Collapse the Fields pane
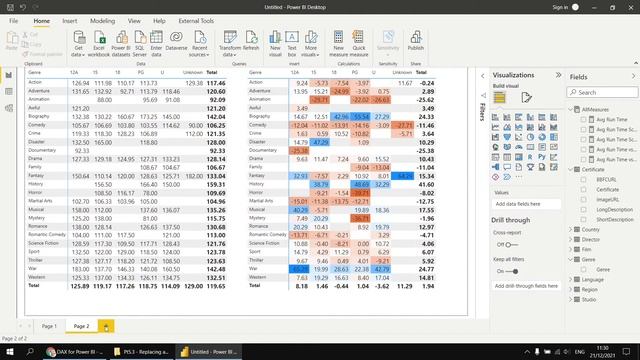Image resolution: width=640 pixels, height=360 pixels. (x=633, y=76)
